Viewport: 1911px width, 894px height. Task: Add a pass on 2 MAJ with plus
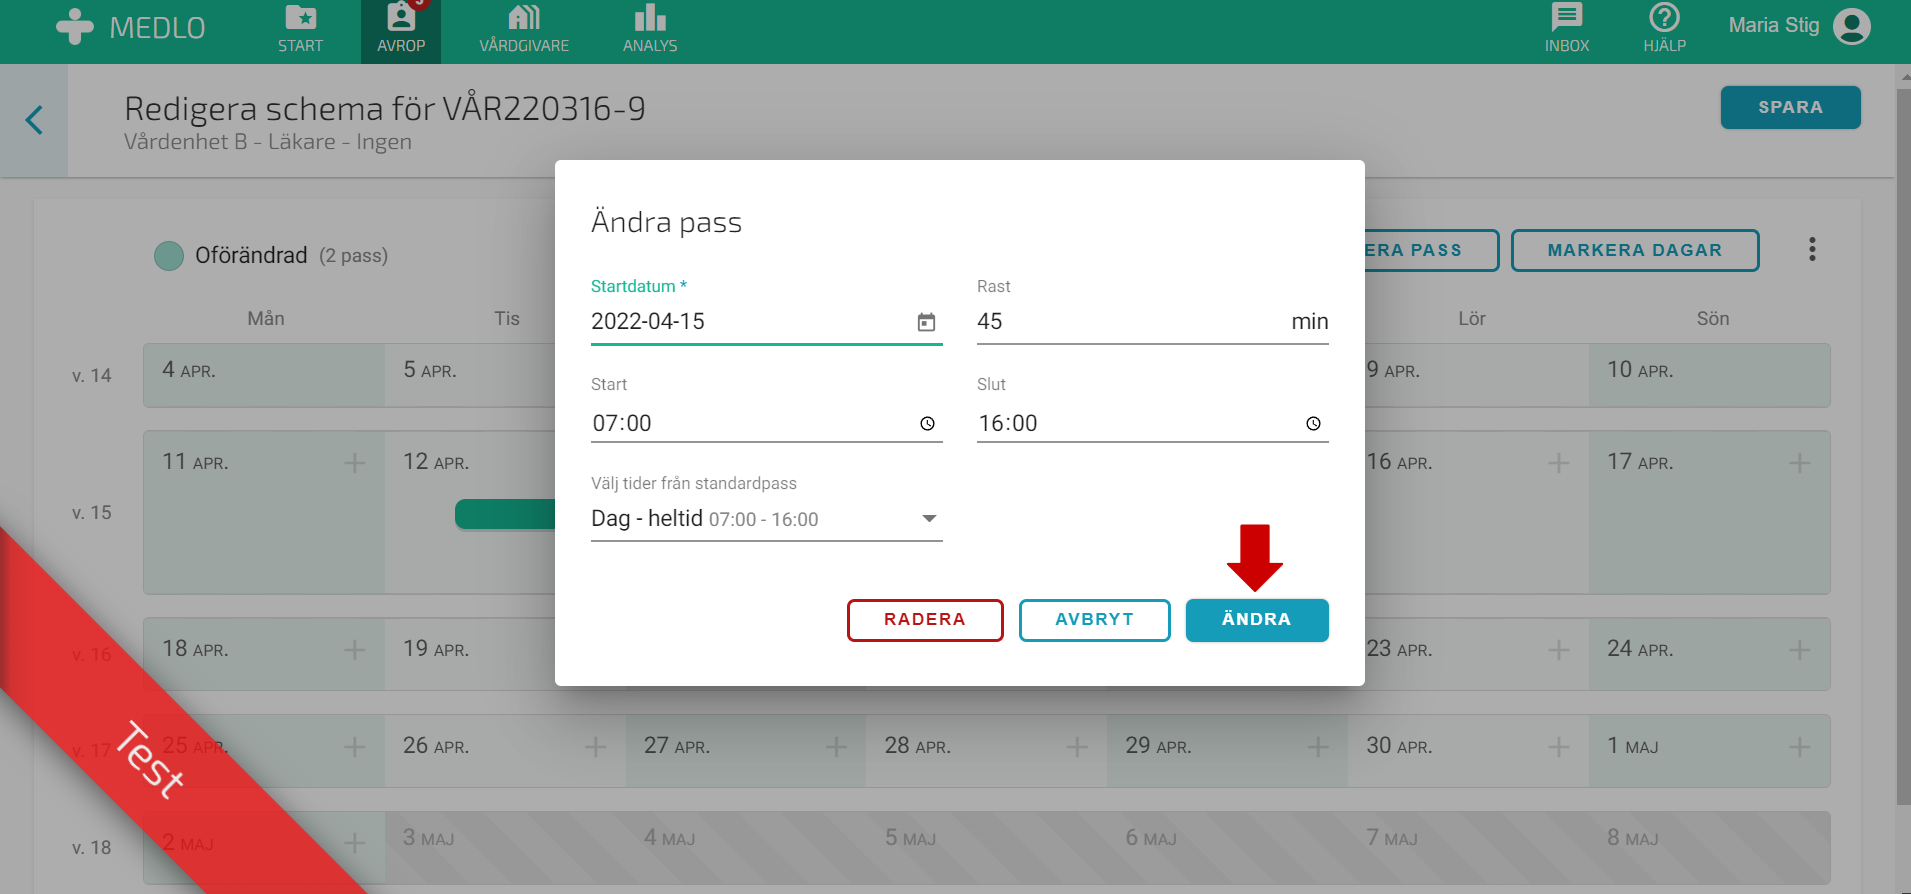[355, 844]
